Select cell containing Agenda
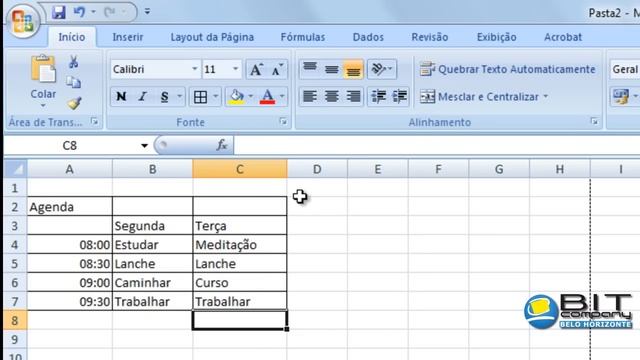This screenshot has height=360, width=640. (69, 207)
